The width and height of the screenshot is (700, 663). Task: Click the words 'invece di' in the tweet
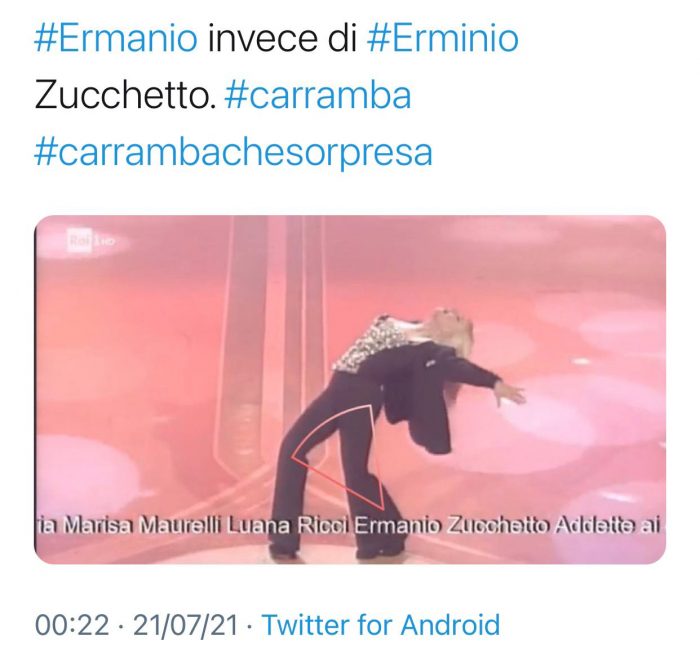(x=282, y=38)
